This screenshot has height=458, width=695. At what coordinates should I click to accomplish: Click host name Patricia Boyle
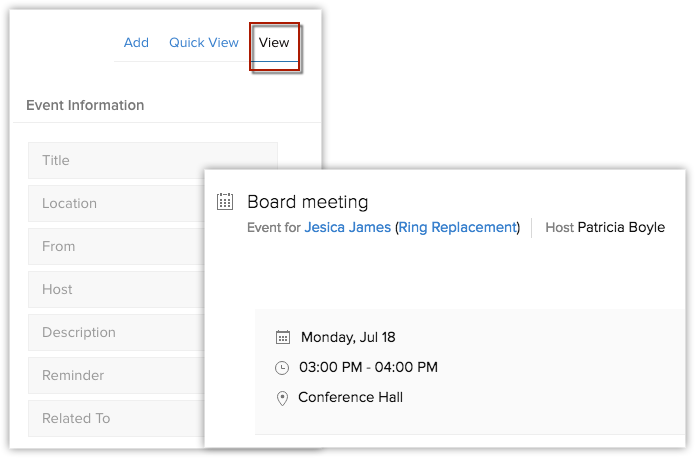point(621,228)
